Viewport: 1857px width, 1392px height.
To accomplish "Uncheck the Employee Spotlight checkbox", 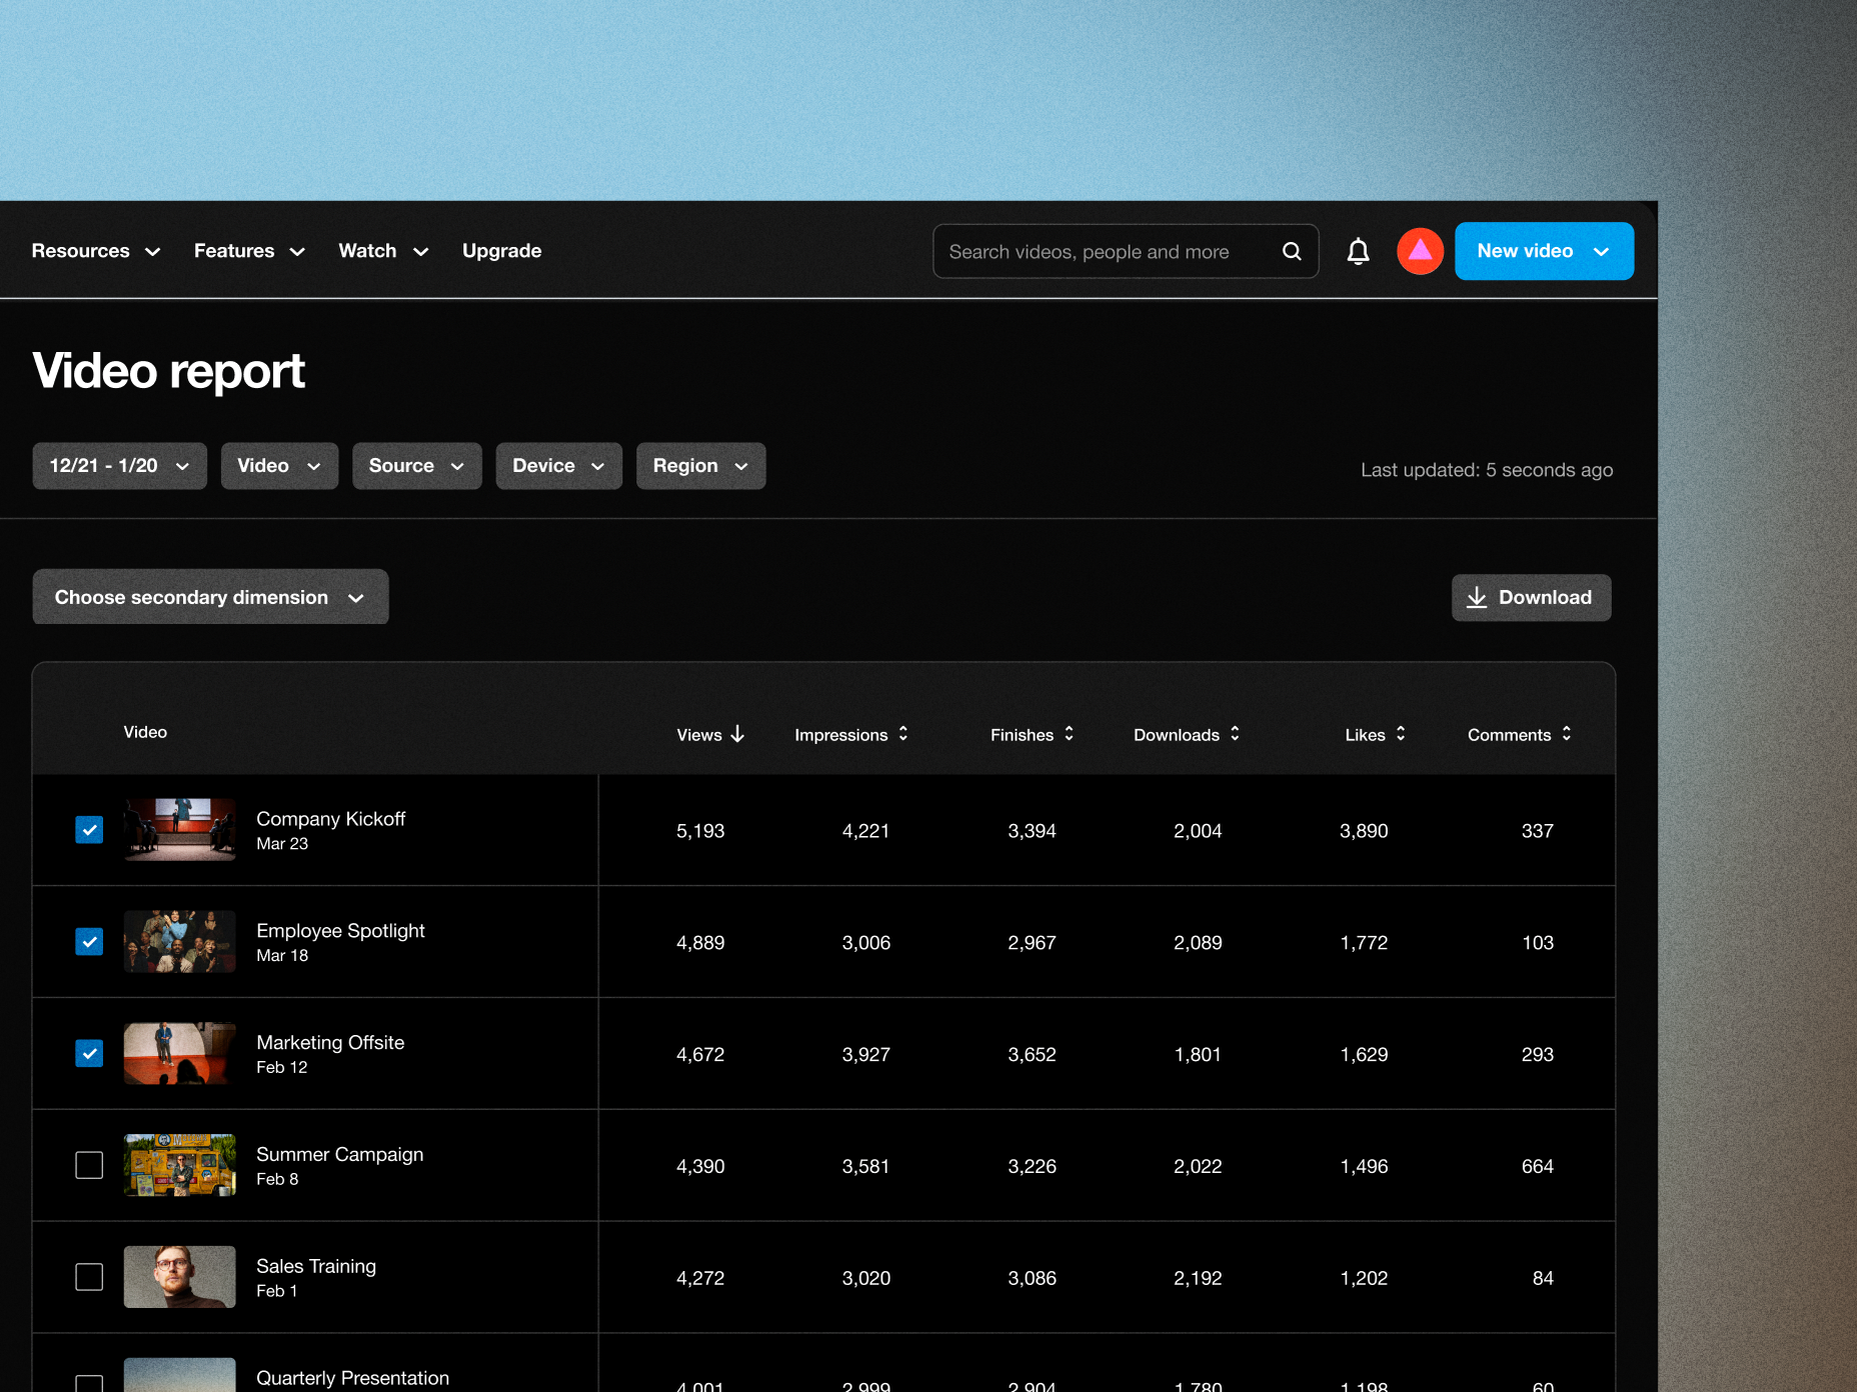I will tap(89, 942).
